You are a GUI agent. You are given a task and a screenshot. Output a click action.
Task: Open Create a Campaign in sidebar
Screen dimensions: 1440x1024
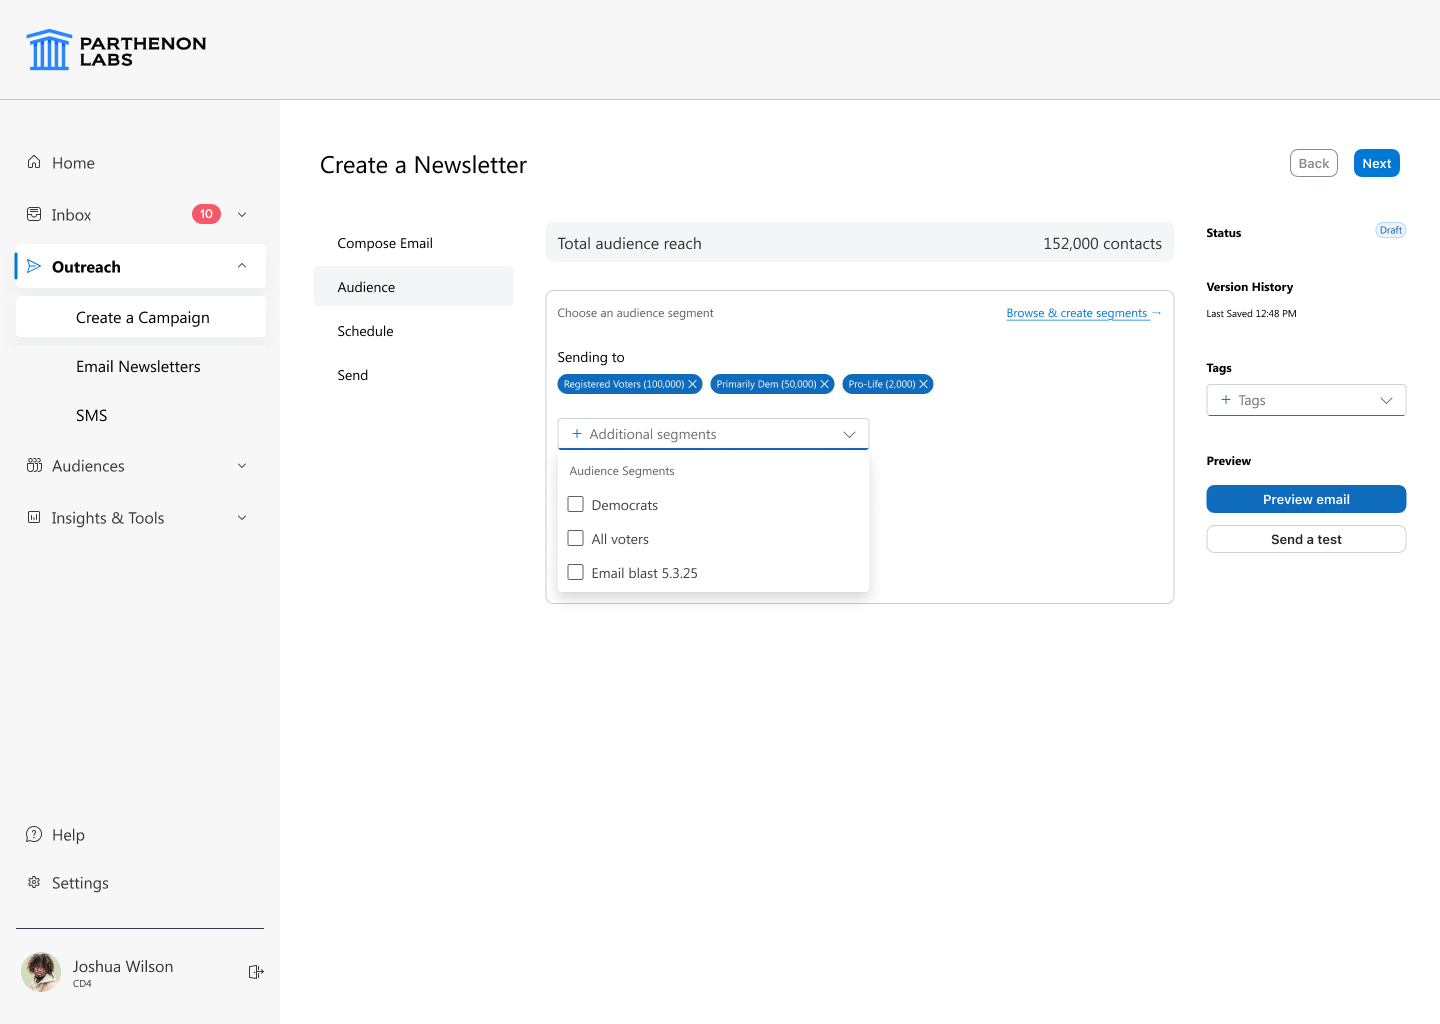[141, 317]
